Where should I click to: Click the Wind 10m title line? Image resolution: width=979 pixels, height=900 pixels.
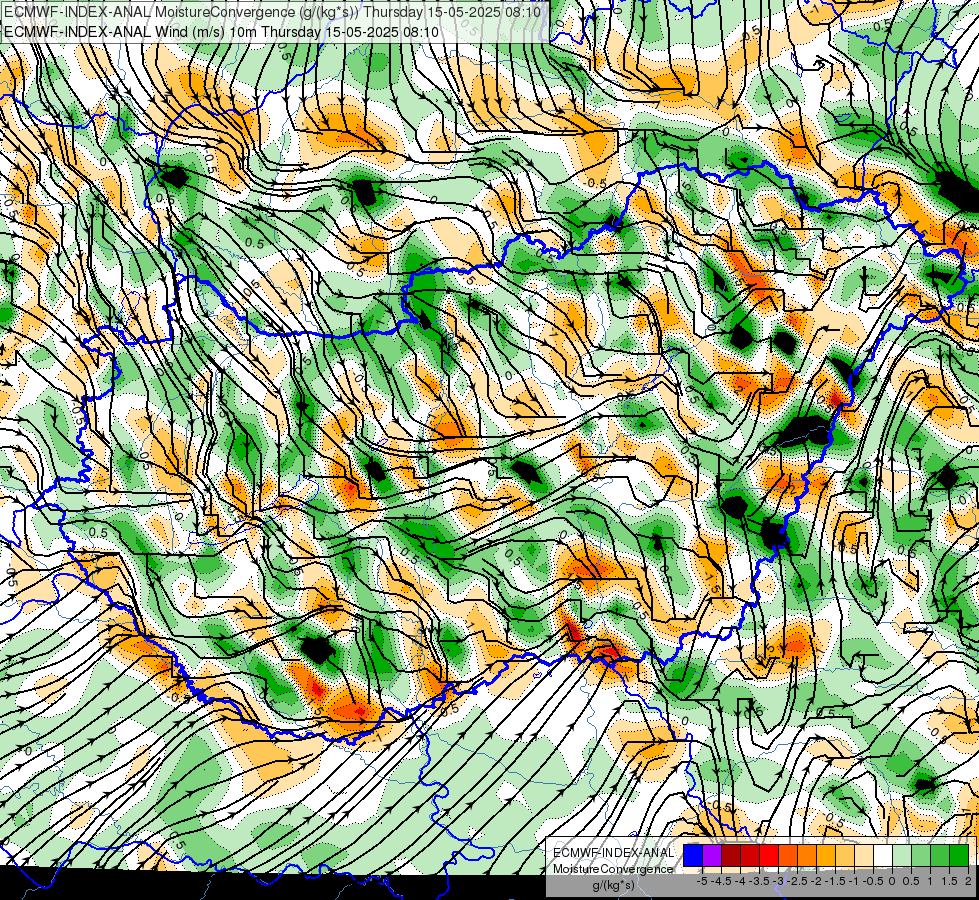tap(221, 32)
